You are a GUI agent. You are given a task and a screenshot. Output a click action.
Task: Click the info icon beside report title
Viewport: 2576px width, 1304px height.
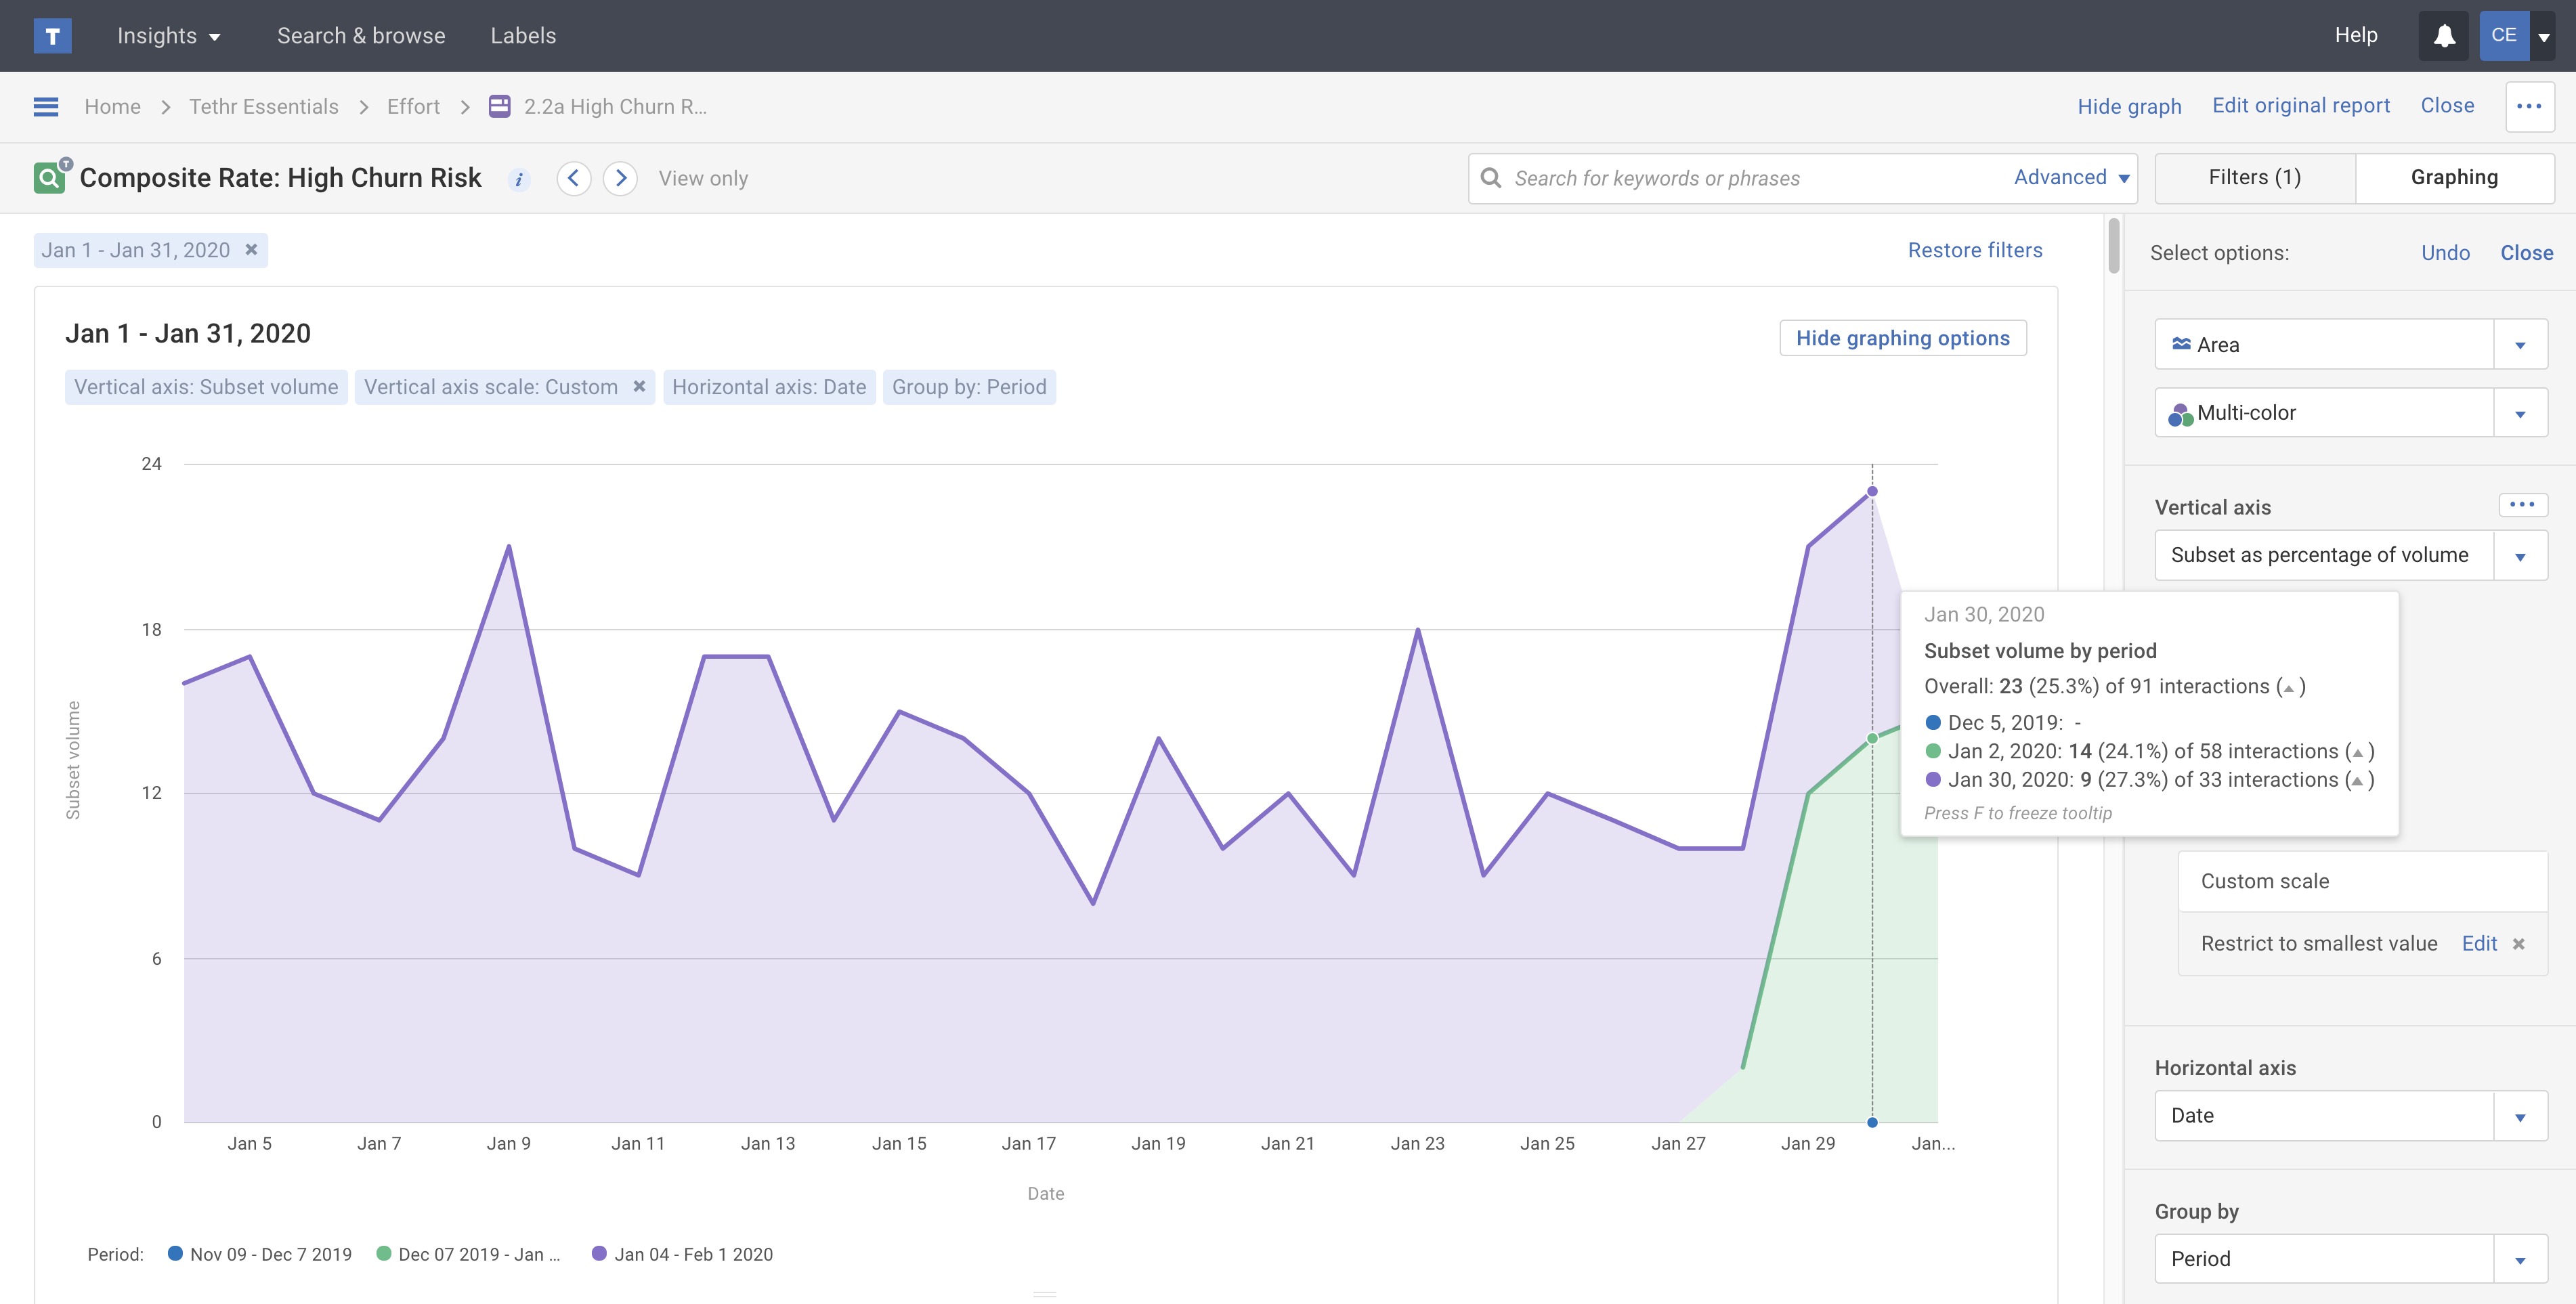(x=518, y=180)
